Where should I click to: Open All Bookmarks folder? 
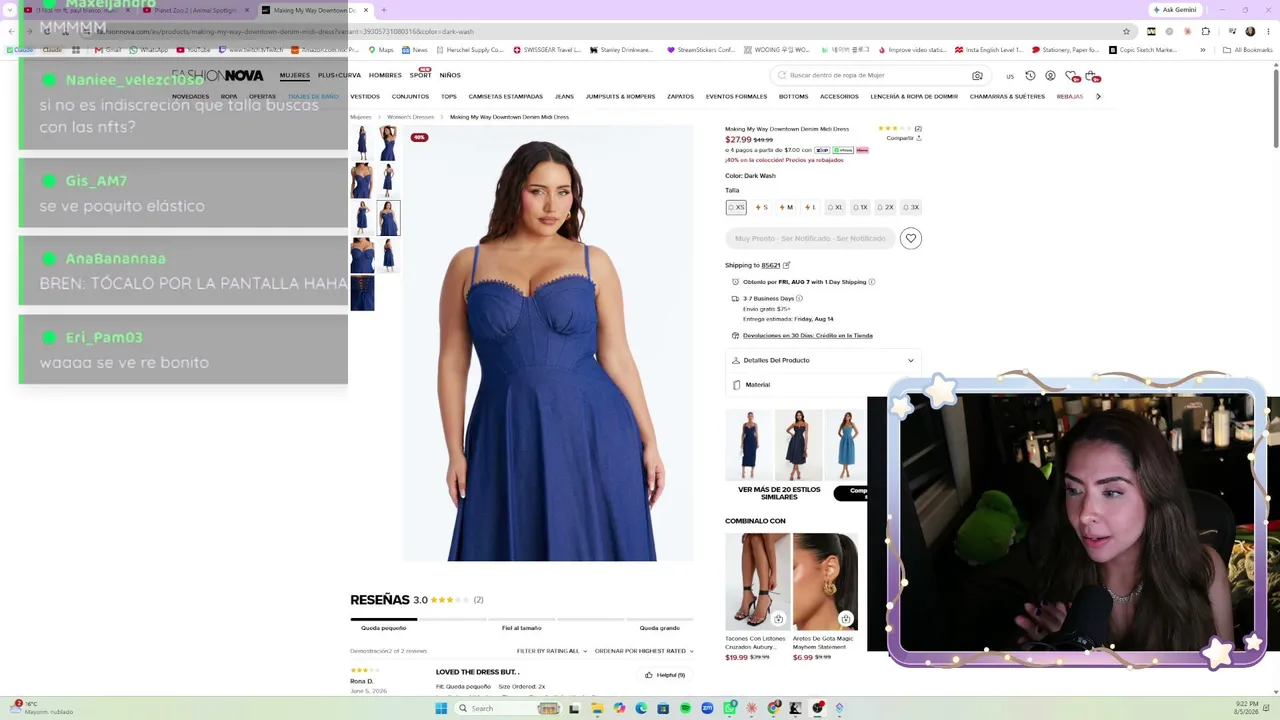1248,50
